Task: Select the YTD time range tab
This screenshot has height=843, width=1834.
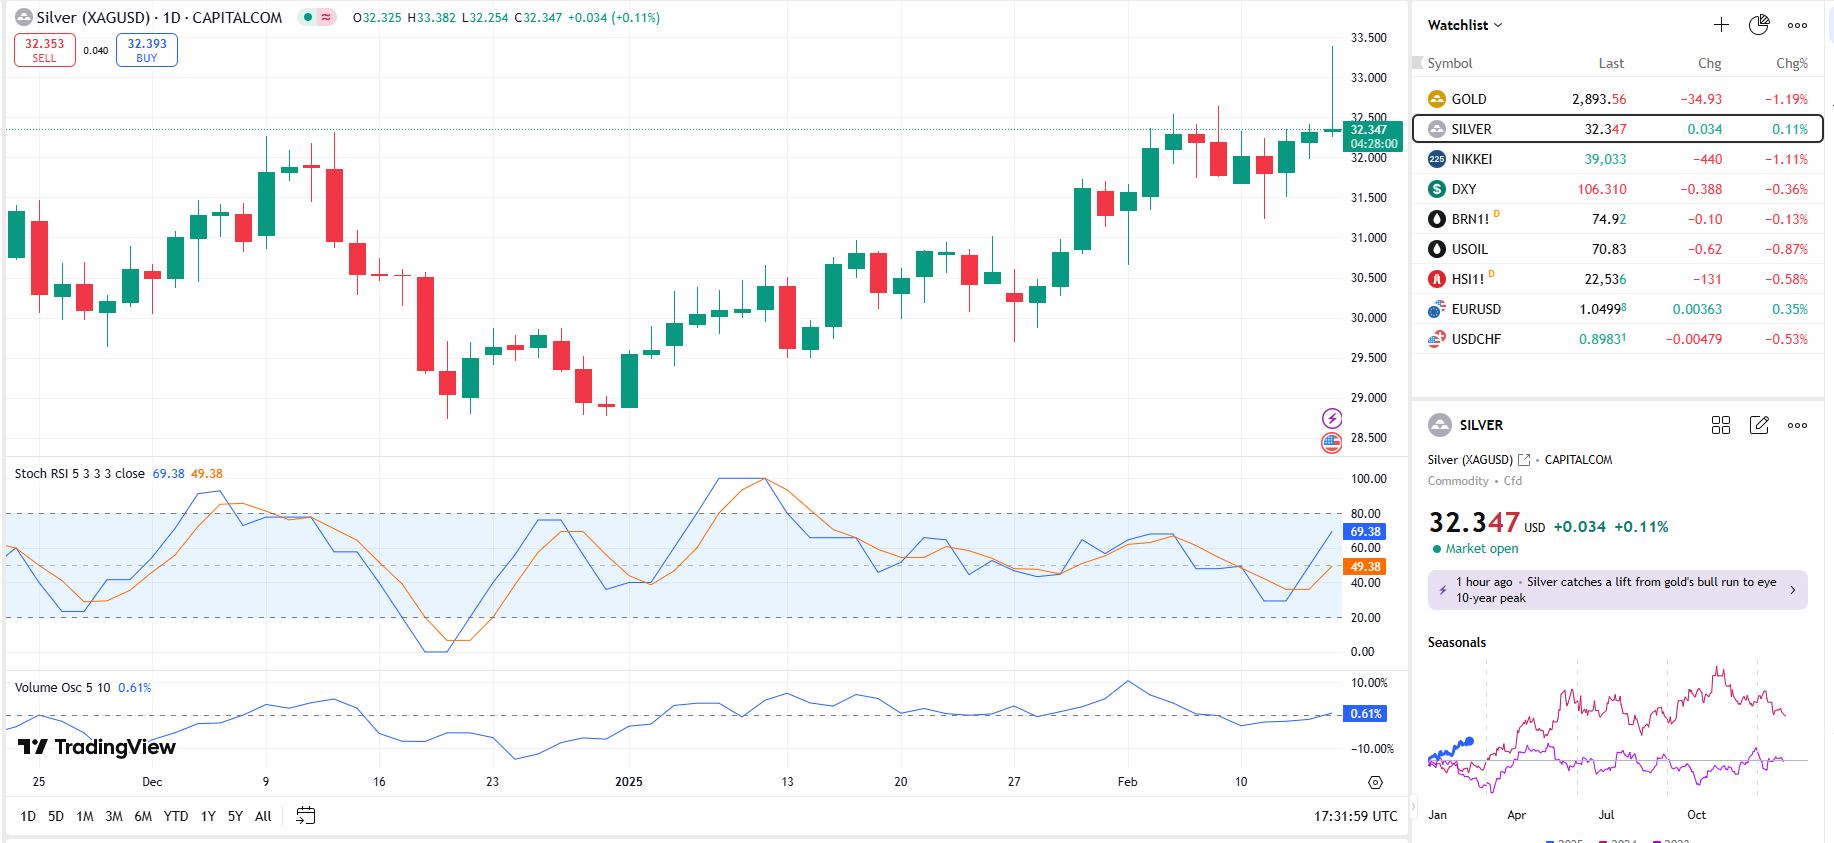Action: point(176,816)
